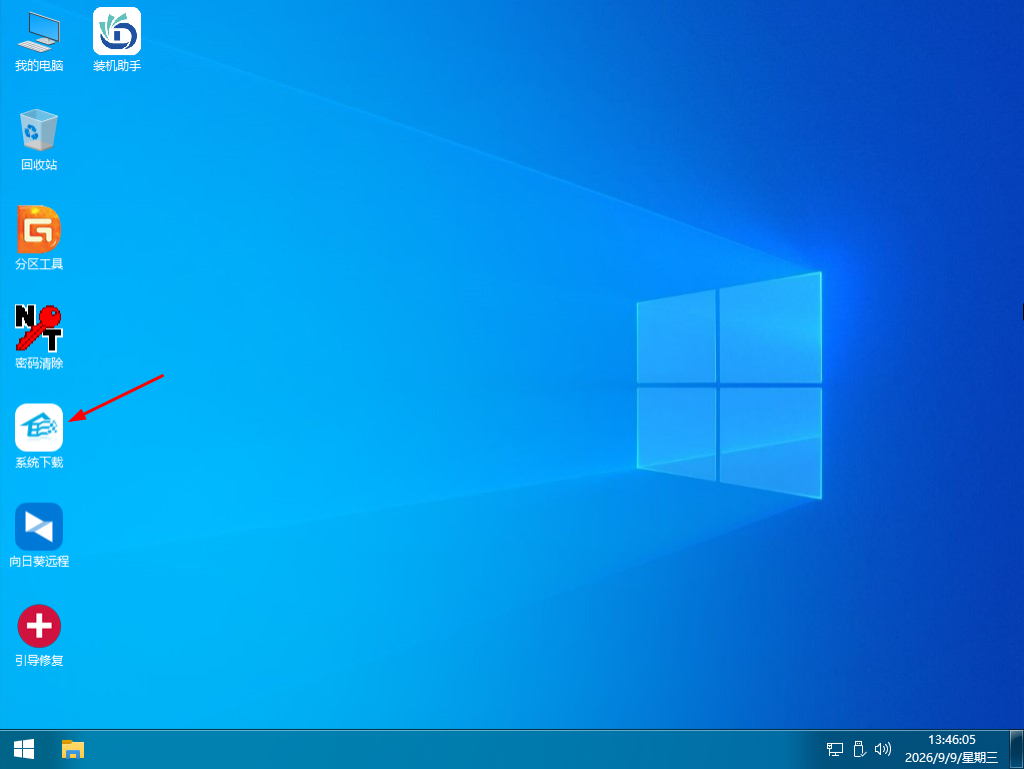Viewport: 1024px width, 769px height.
Task: Click the 引导修复 text label
Action: click(39, 661)
